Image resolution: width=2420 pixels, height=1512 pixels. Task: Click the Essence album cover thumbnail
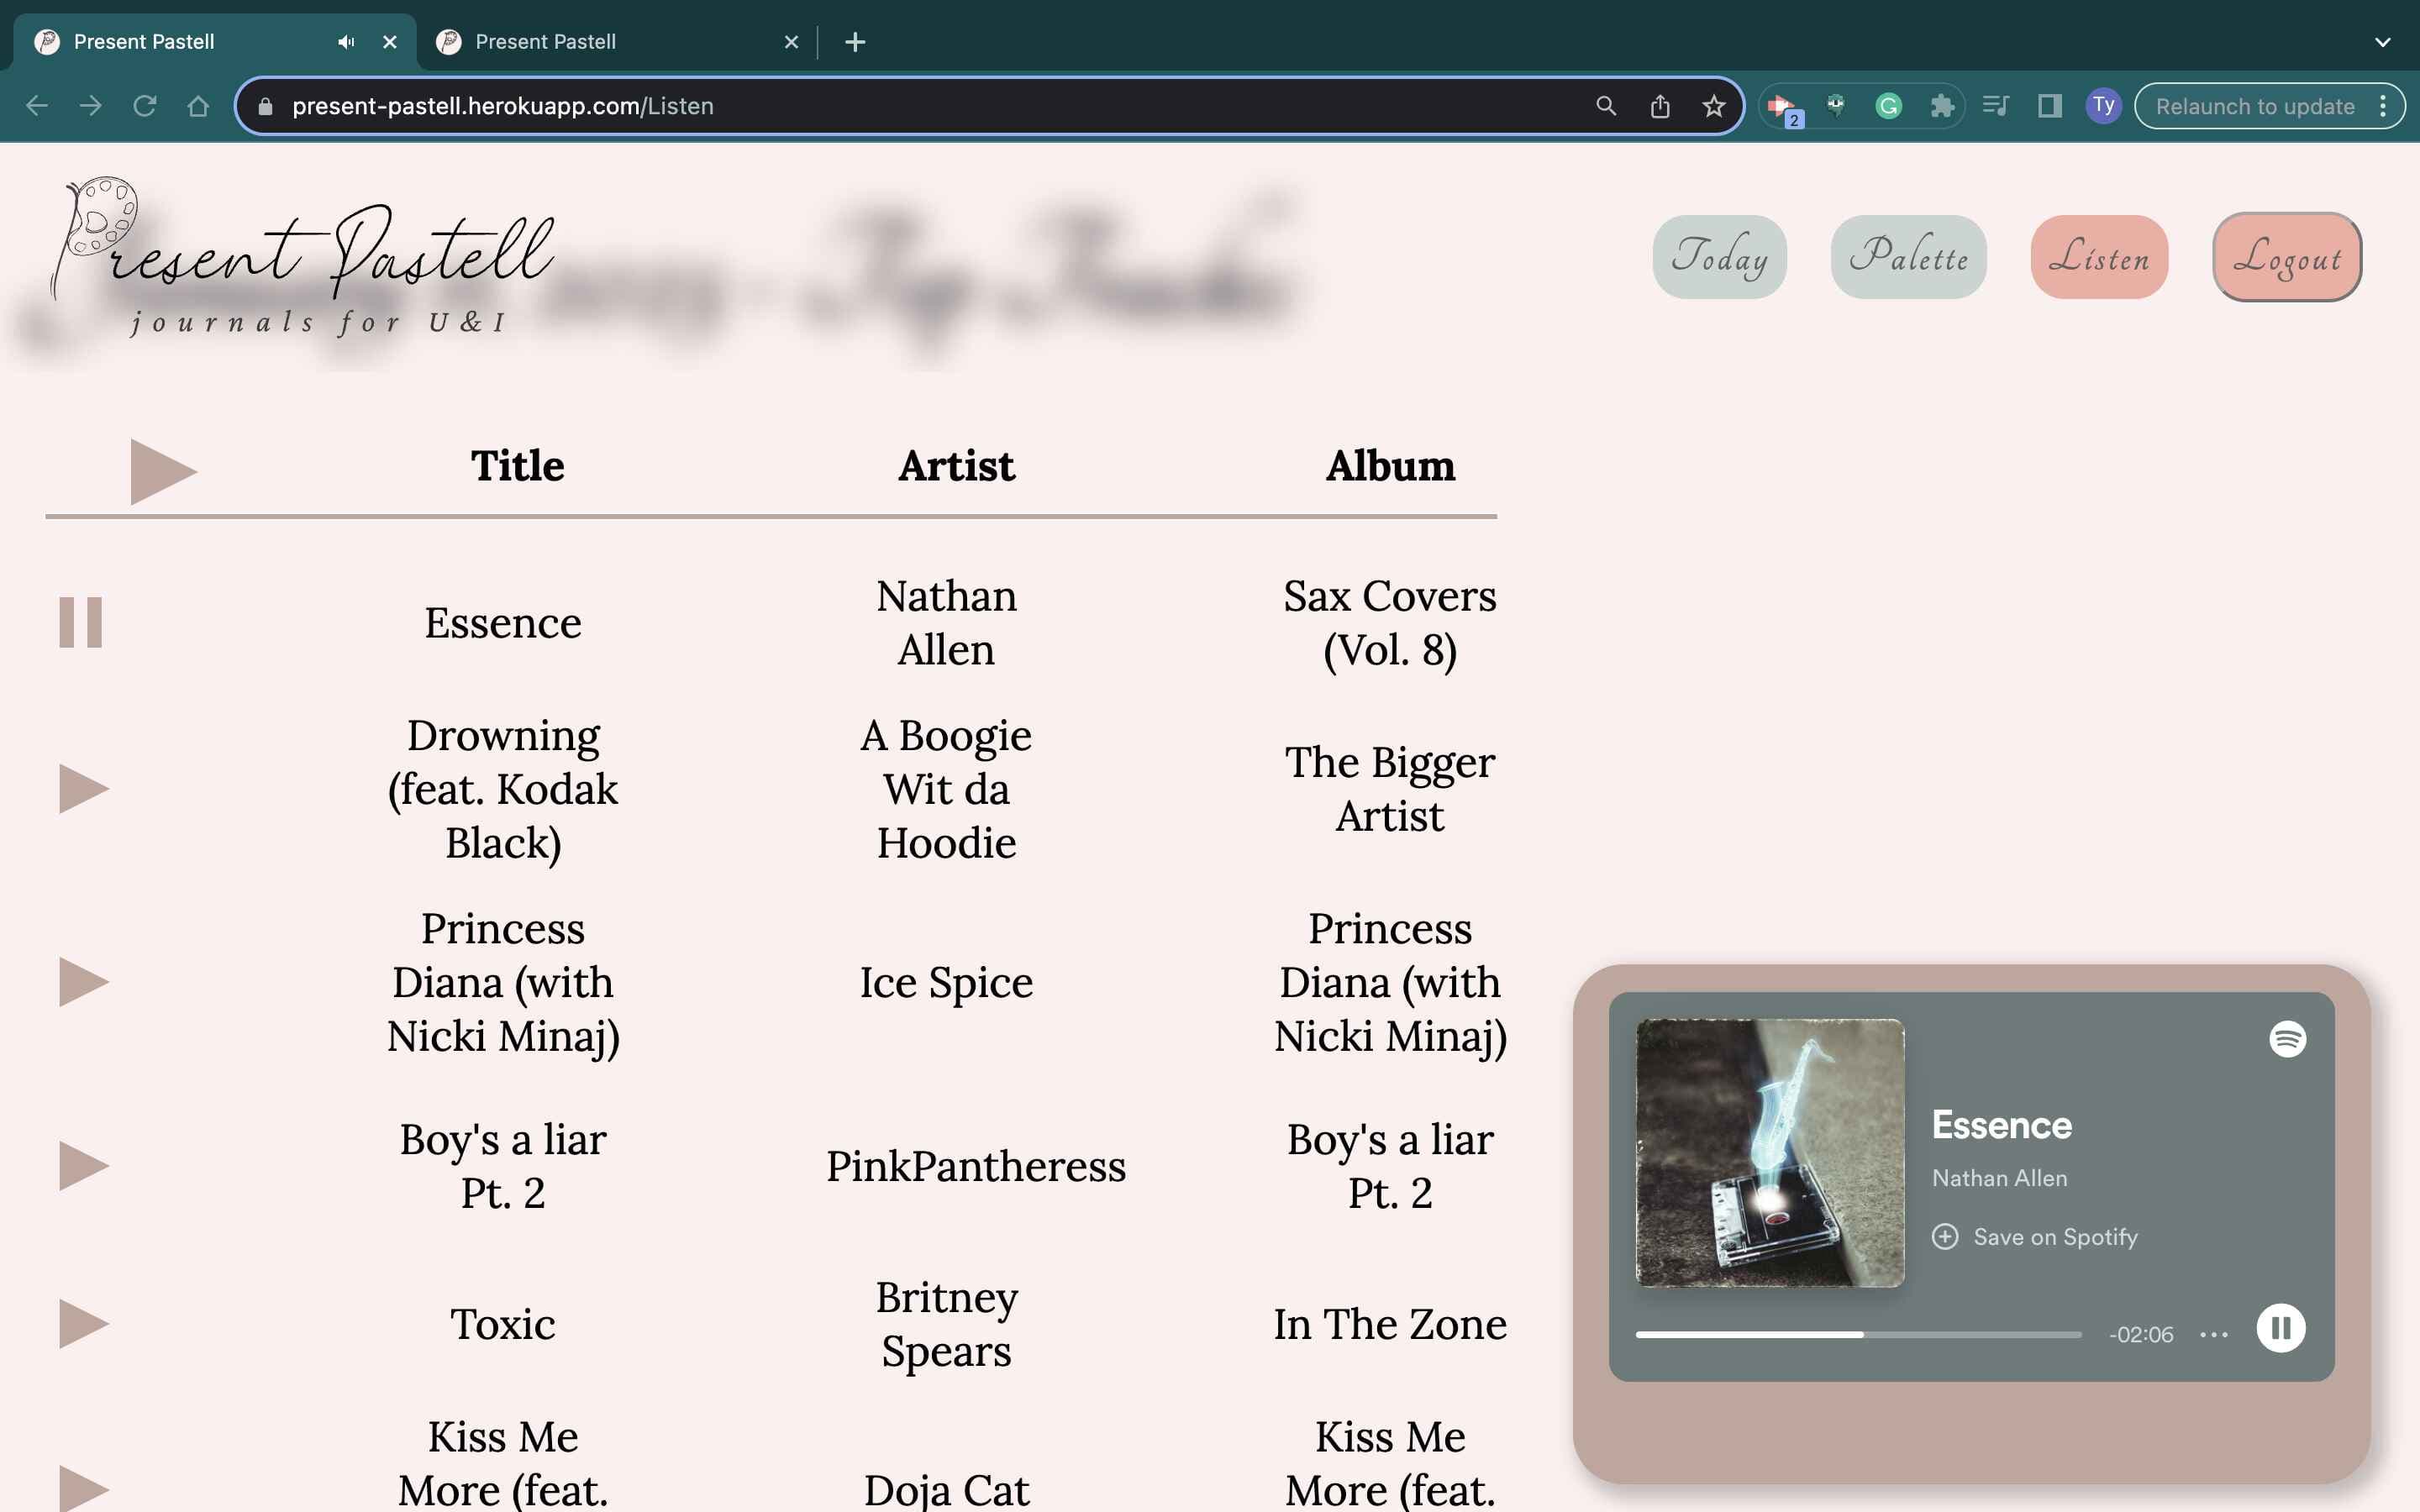[x=1769, y=1152]
